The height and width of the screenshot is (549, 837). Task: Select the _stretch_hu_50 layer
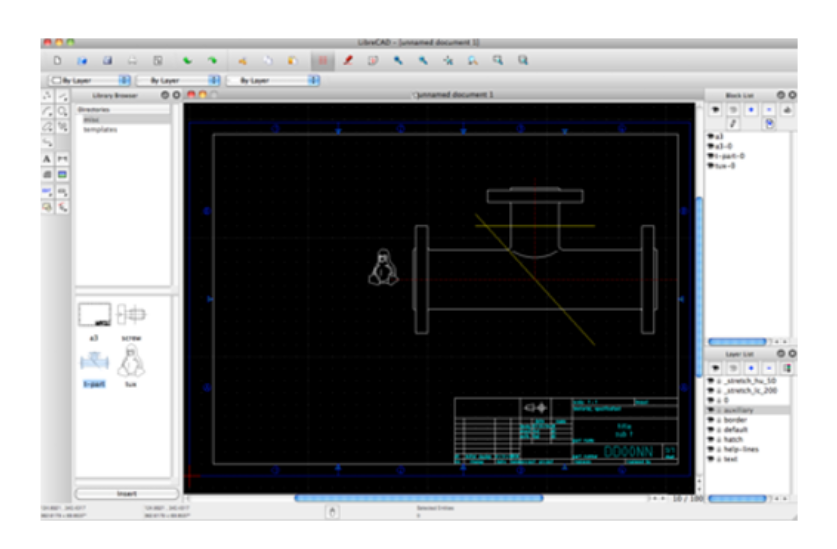click(x=751, y=381)
